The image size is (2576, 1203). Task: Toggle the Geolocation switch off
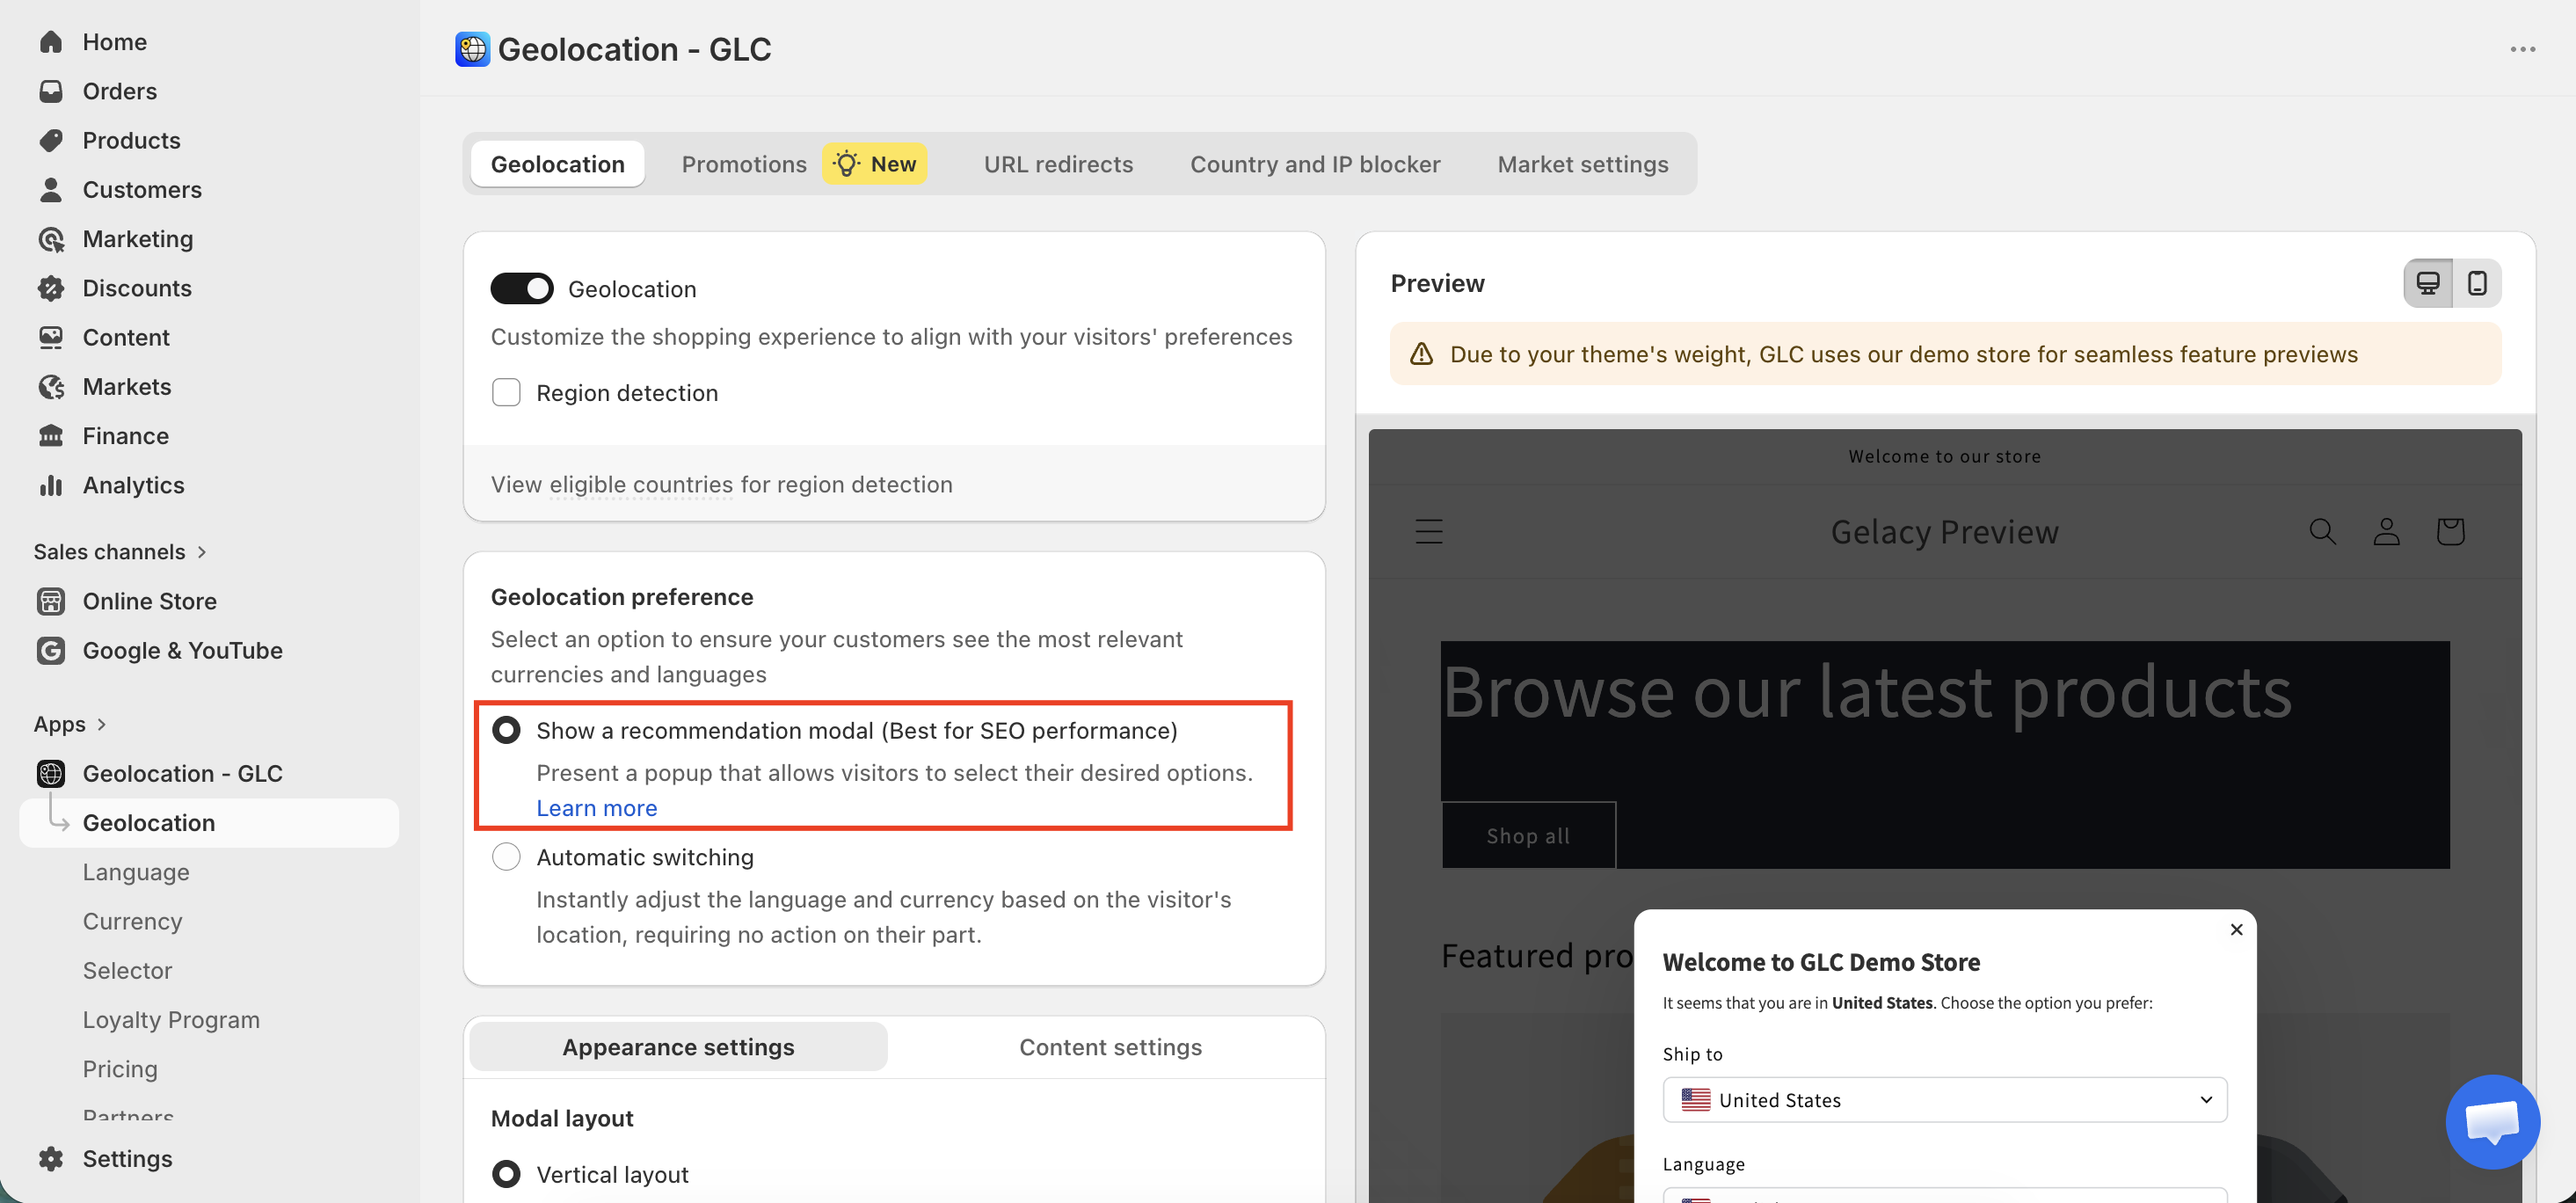point(521,289)
